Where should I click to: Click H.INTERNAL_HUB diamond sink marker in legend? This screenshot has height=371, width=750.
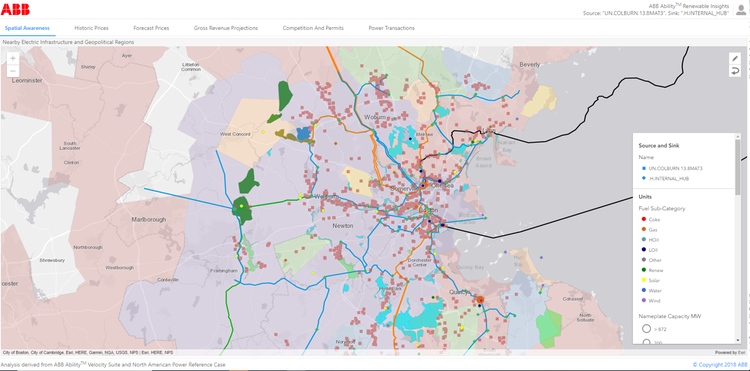pos(644,178)
